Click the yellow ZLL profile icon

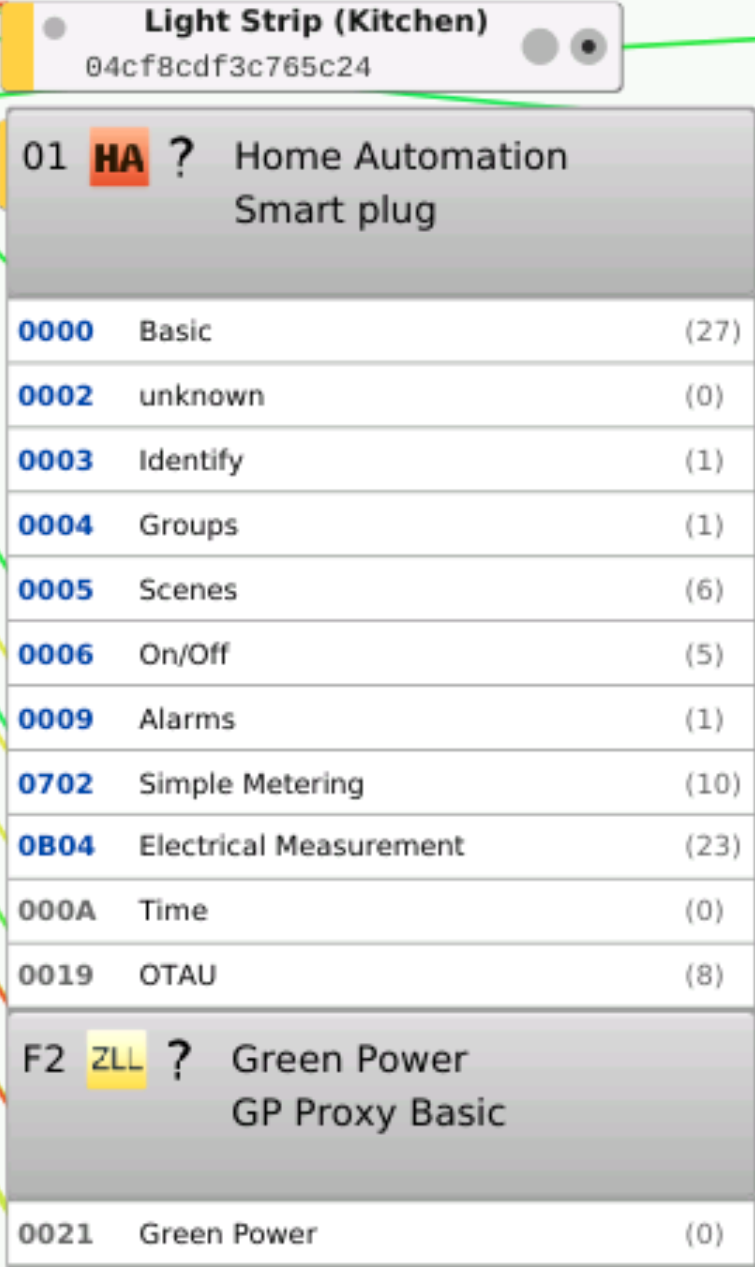point(116,1059)
